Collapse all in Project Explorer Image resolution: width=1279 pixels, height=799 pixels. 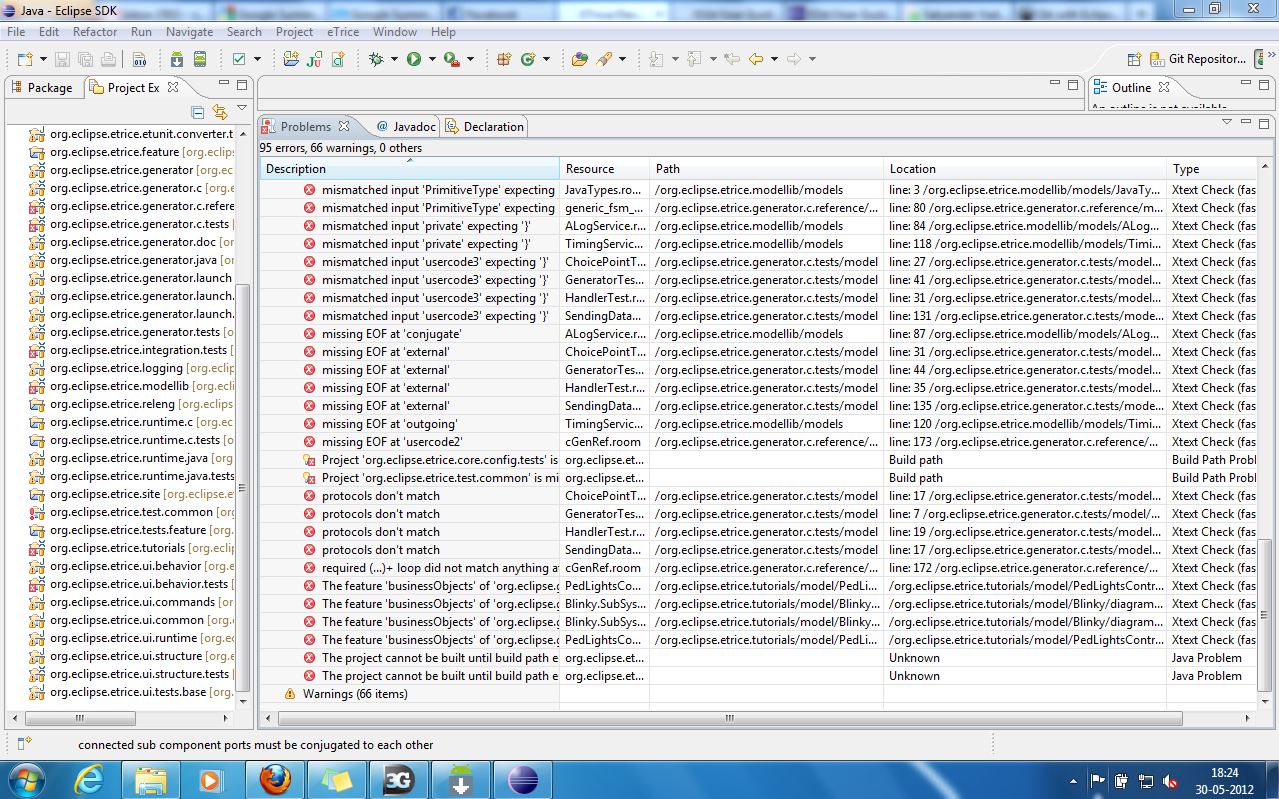coord(198,112)
